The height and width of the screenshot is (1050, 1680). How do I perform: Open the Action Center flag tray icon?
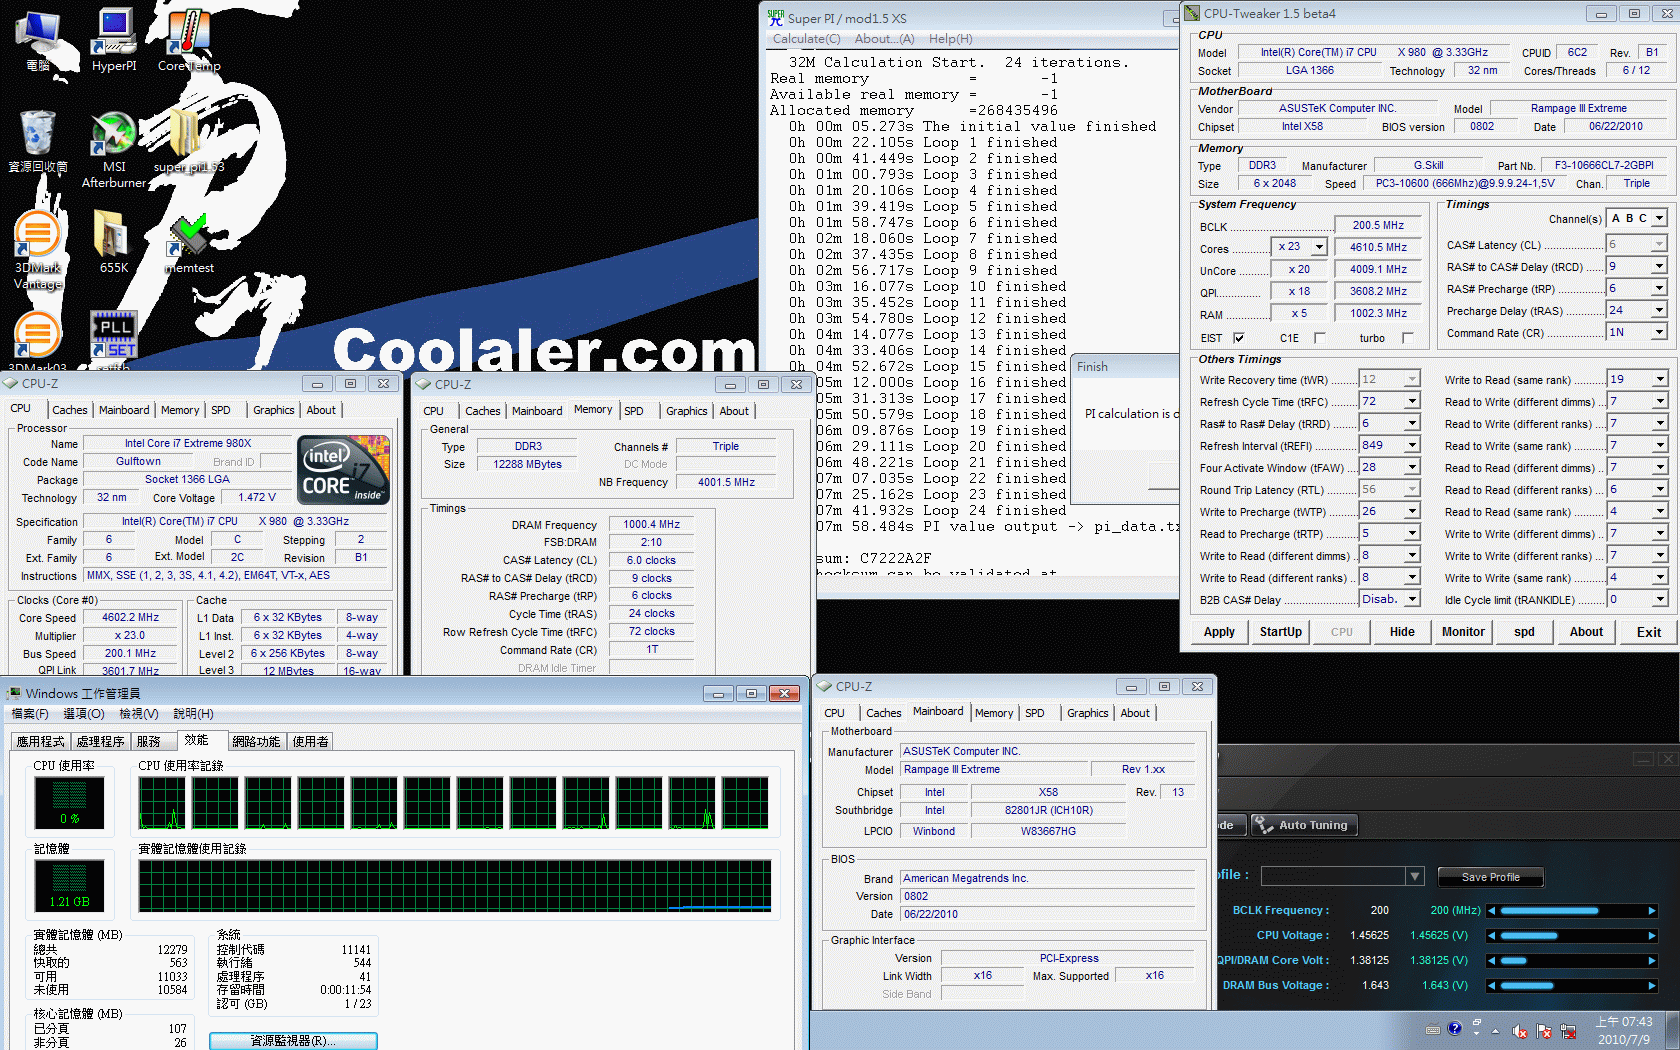click(1544, 1031)
